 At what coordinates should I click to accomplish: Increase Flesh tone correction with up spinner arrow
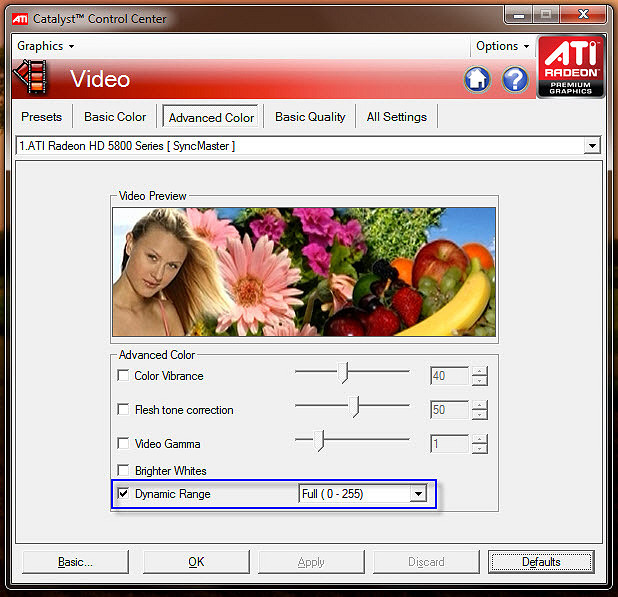479,405
